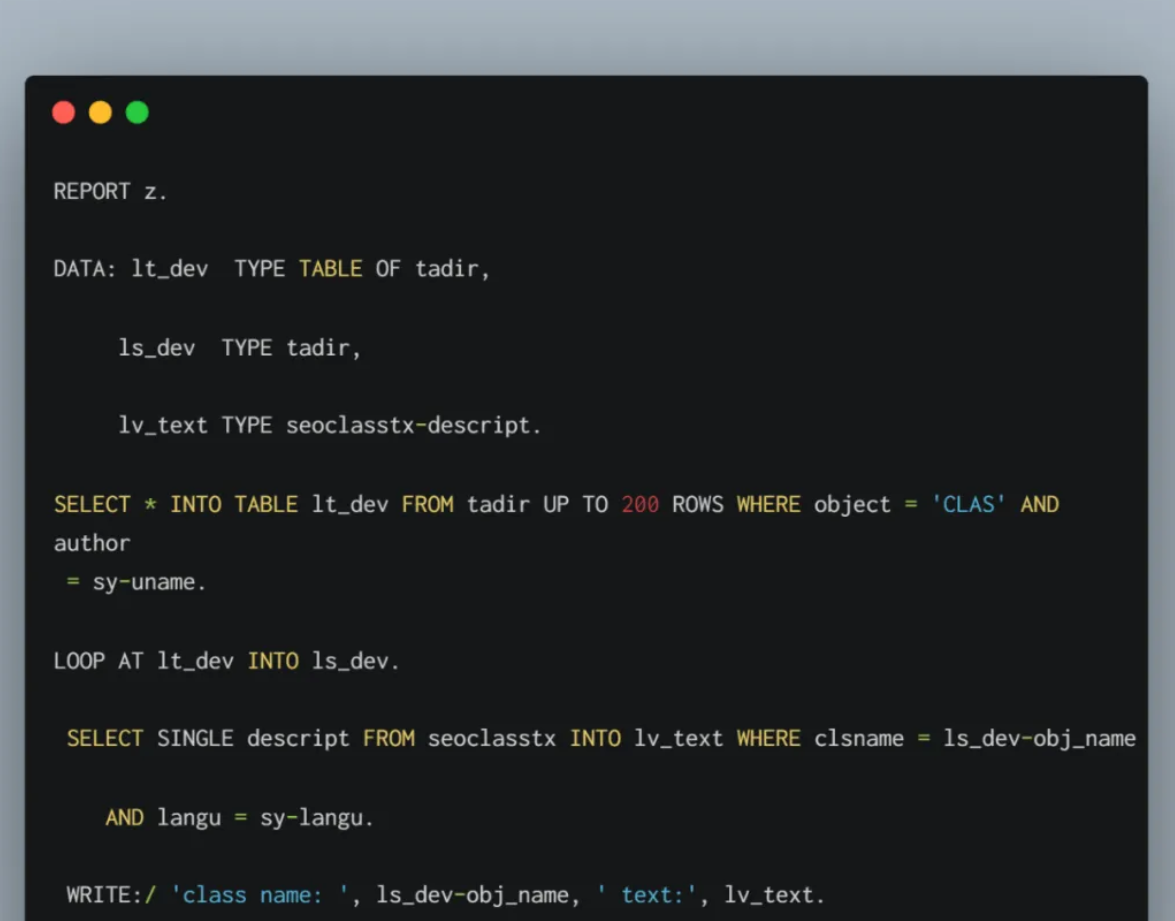Click the yellow TABLE keyword after TYPE
The height and width of the screenshot is (921, 1175).
[330, 269]
